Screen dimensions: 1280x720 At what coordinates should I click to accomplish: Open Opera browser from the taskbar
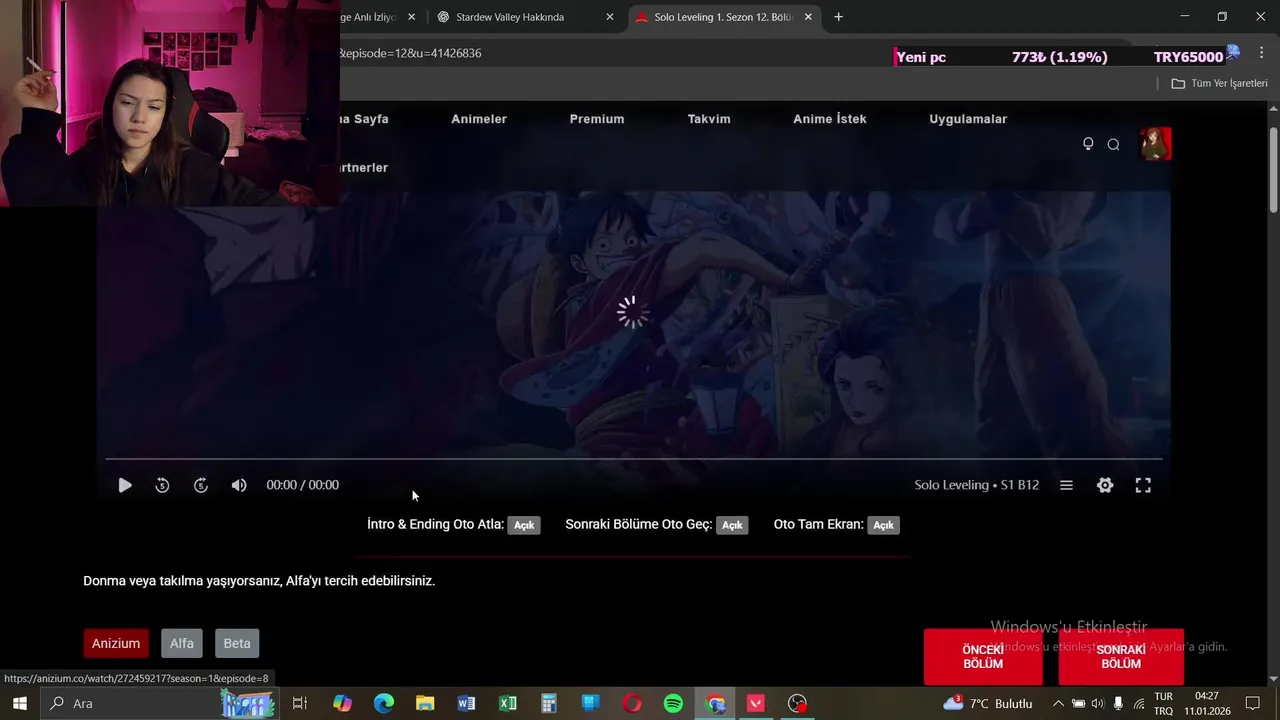632,703
